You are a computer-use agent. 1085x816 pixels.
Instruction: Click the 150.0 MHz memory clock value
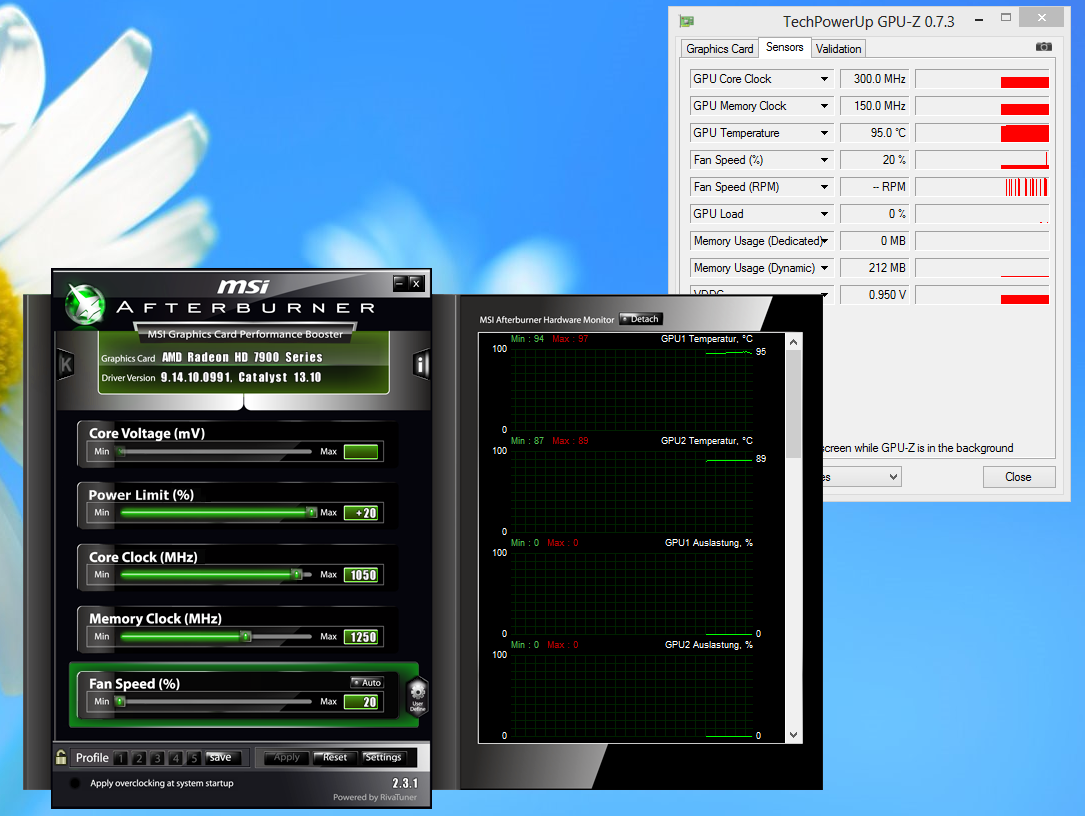coord(875,106)
